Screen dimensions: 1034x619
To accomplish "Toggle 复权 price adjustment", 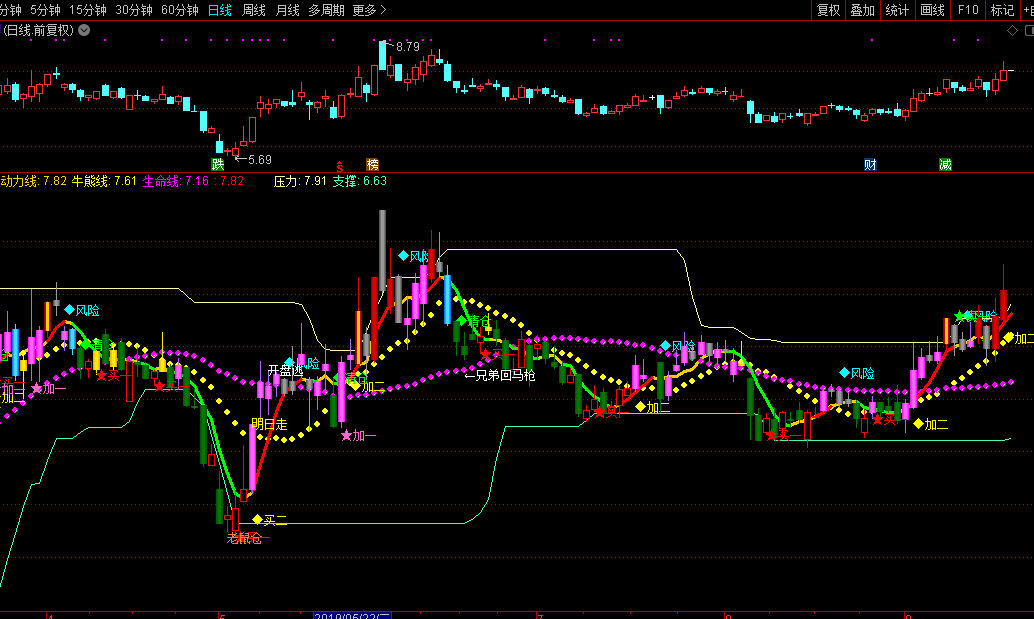I will tap(829, 10).
